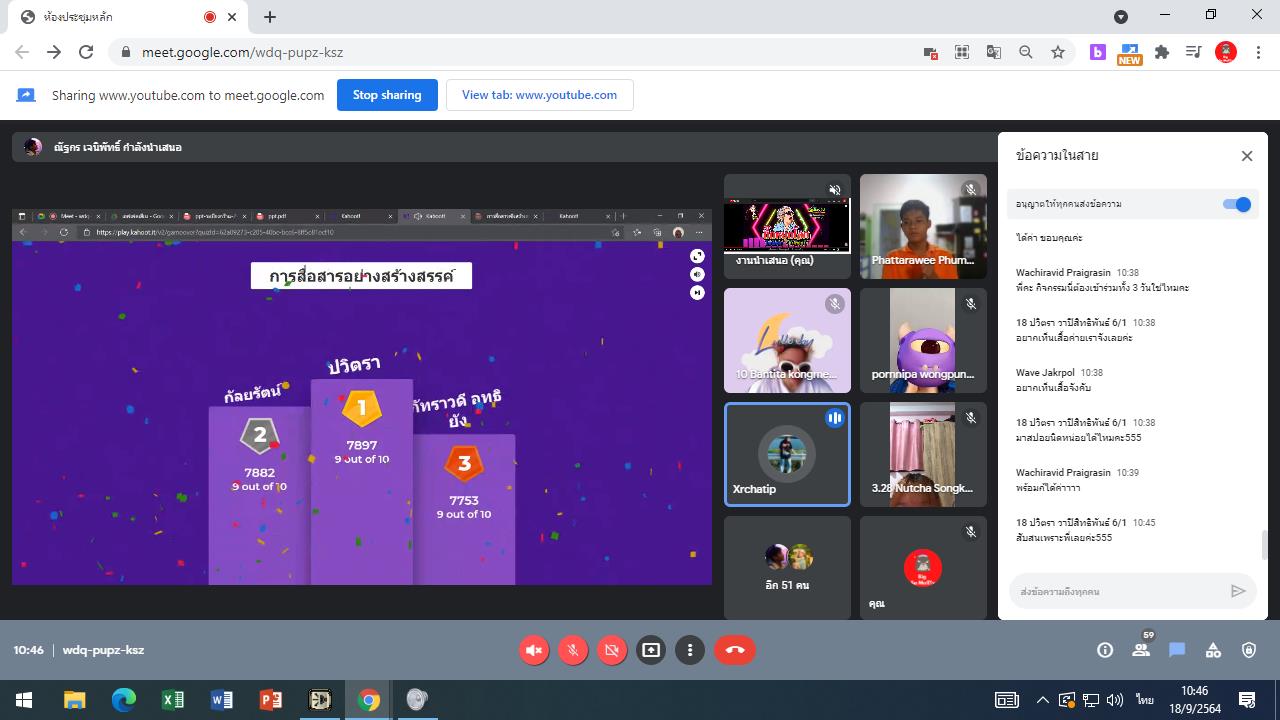Reload the Meet page
The image size is (1280, 720).
click(86, 52)
